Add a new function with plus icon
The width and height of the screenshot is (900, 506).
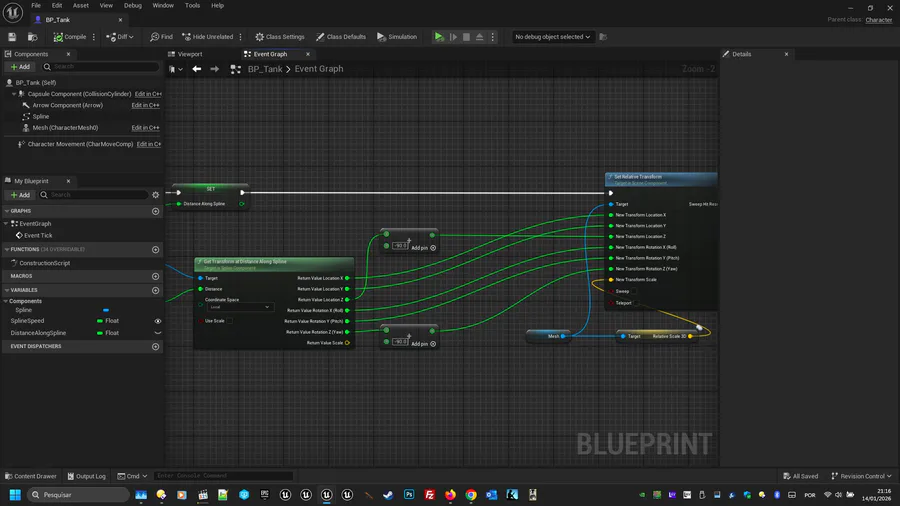click(156, 250)
